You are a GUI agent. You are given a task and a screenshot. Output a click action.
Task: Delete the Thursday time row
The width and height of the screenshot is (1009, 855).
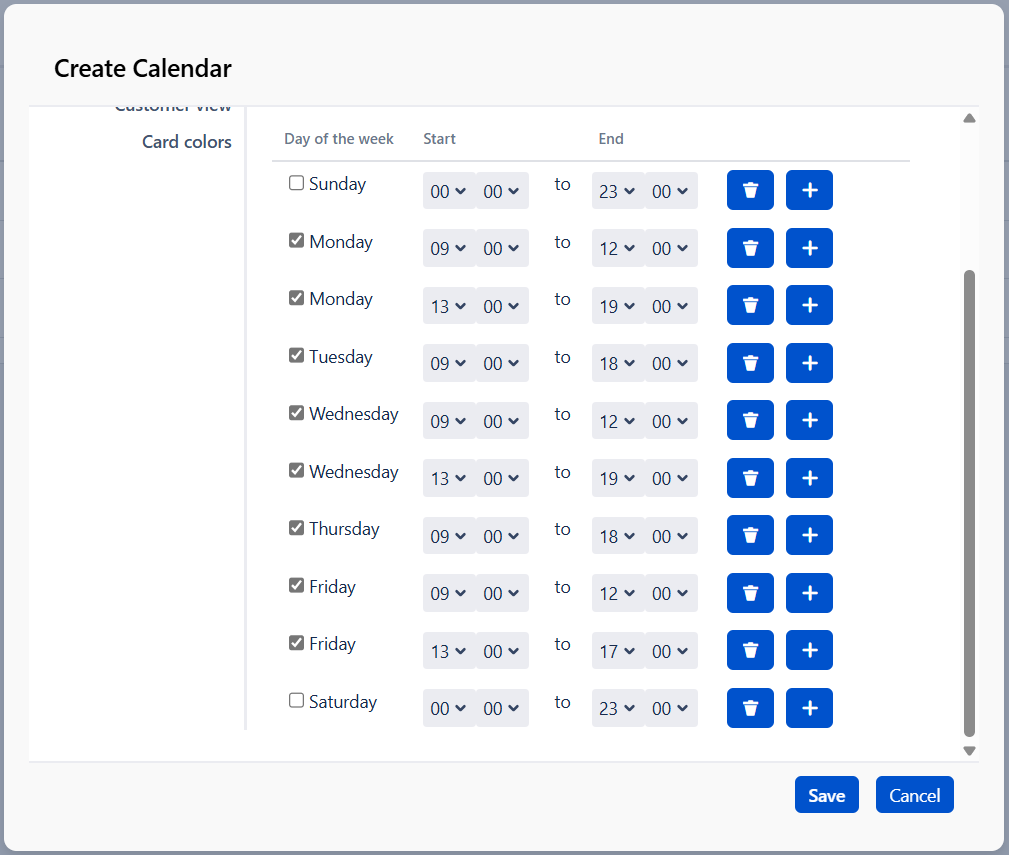click(x=750, y=536)
